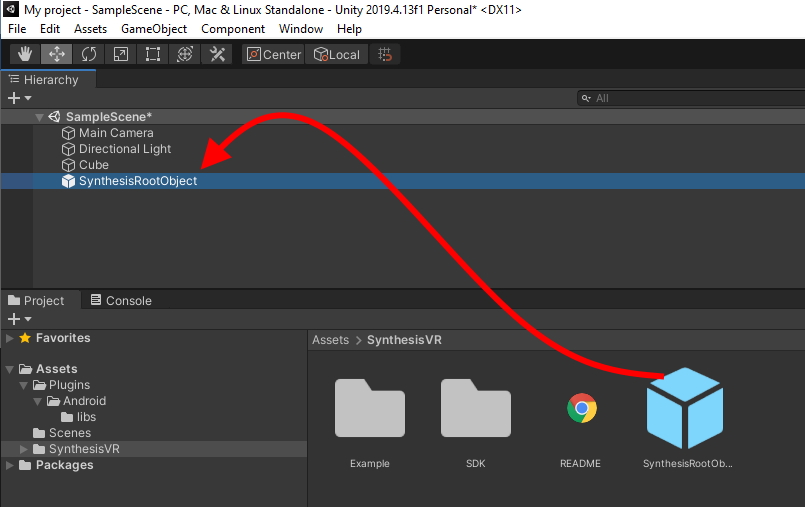Viewport: 805px width, 507px height.
Task: Open the Assets menu
Action: tap(90, 29)
